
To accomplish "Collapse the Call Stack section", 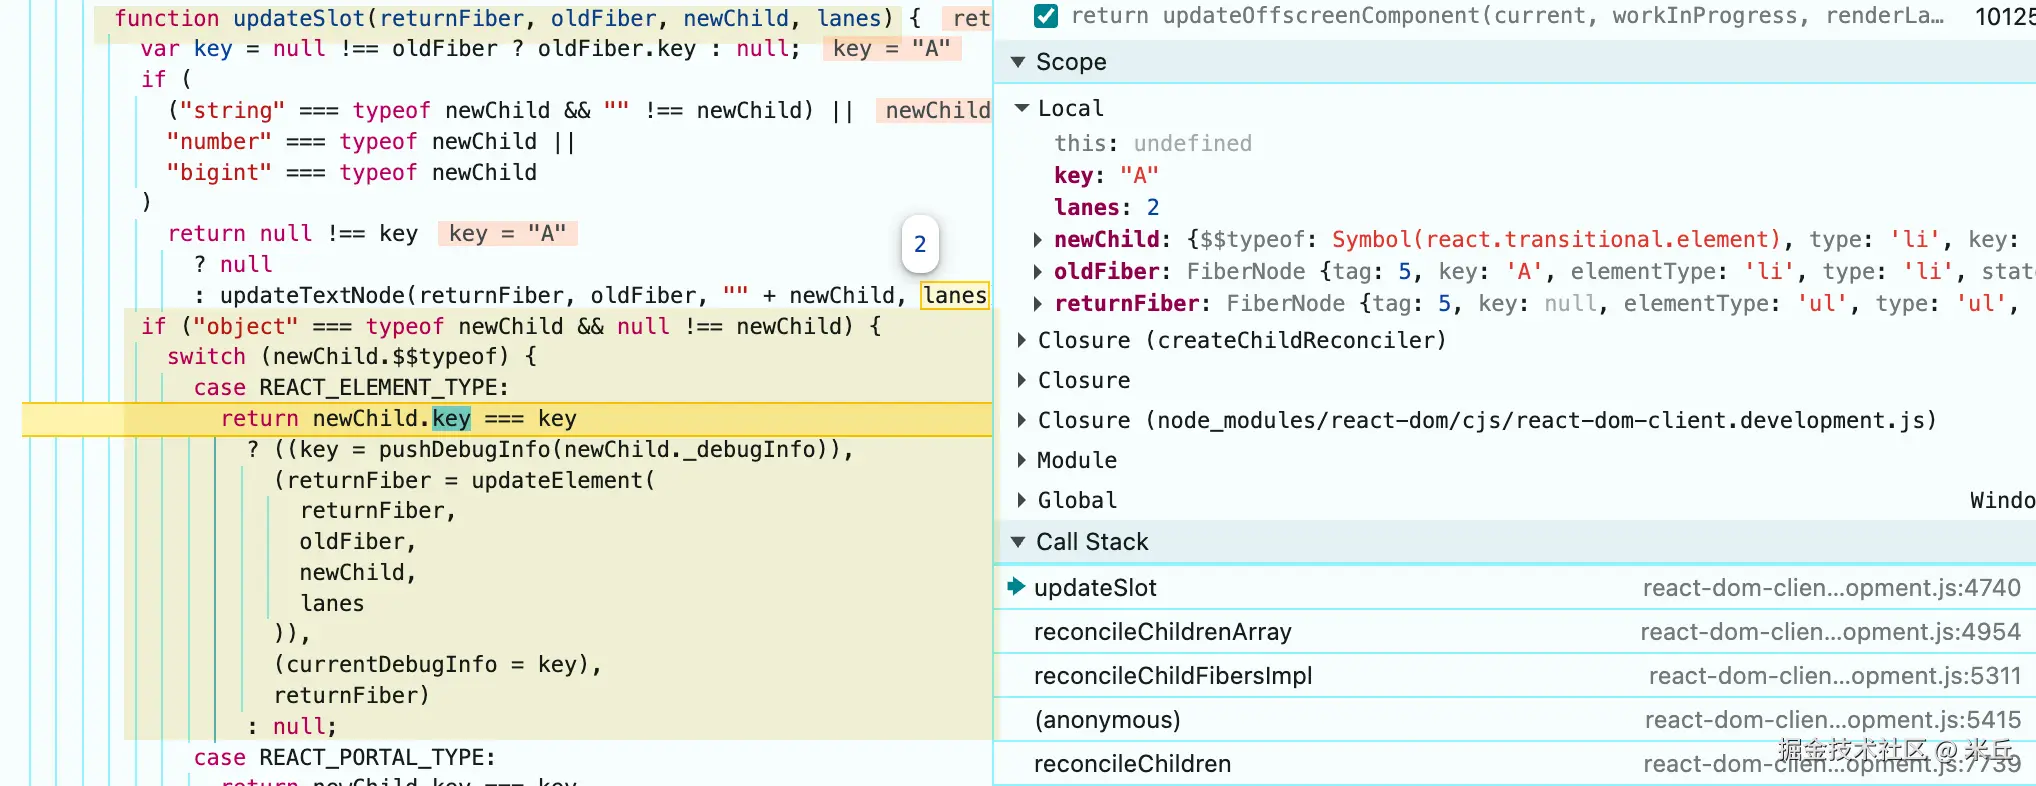I will point(1018,542).
